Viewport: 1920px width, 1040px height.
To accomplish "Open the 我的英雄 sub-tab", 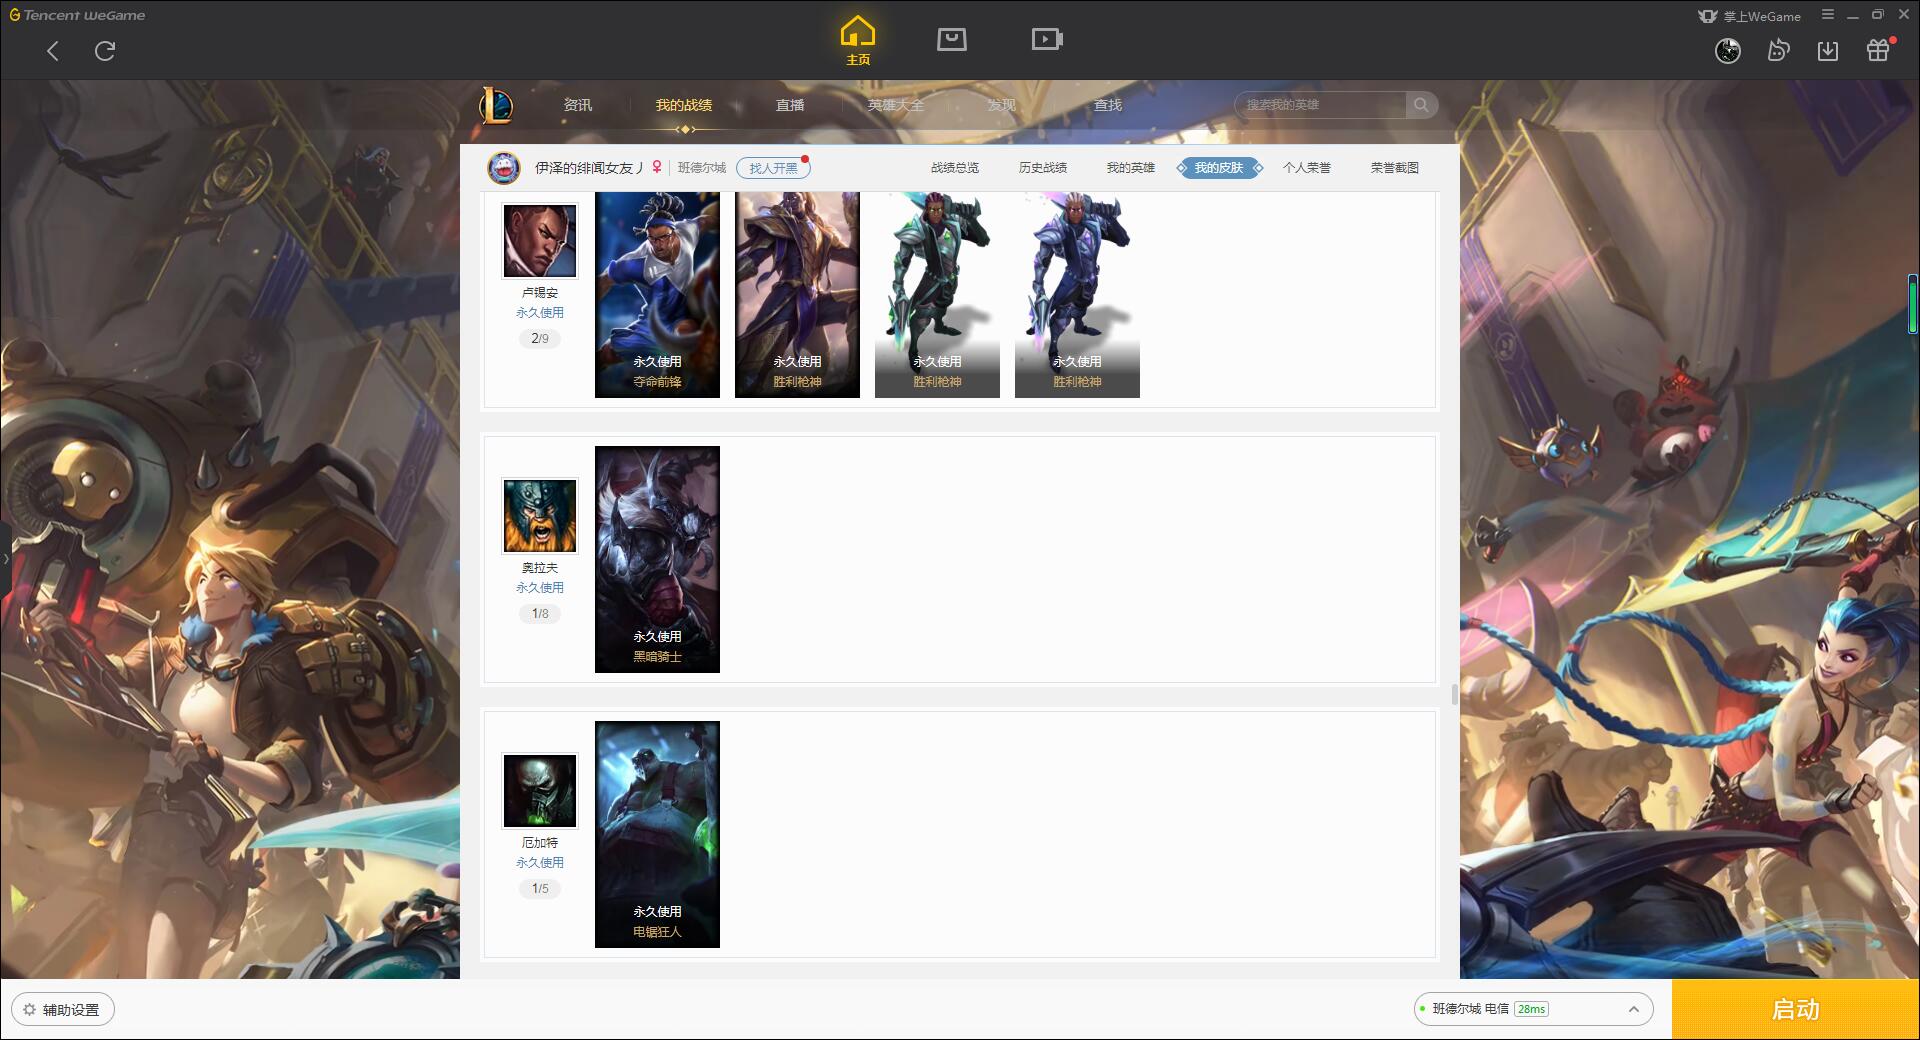I will pyautogui.click(x=1131, y=168).
